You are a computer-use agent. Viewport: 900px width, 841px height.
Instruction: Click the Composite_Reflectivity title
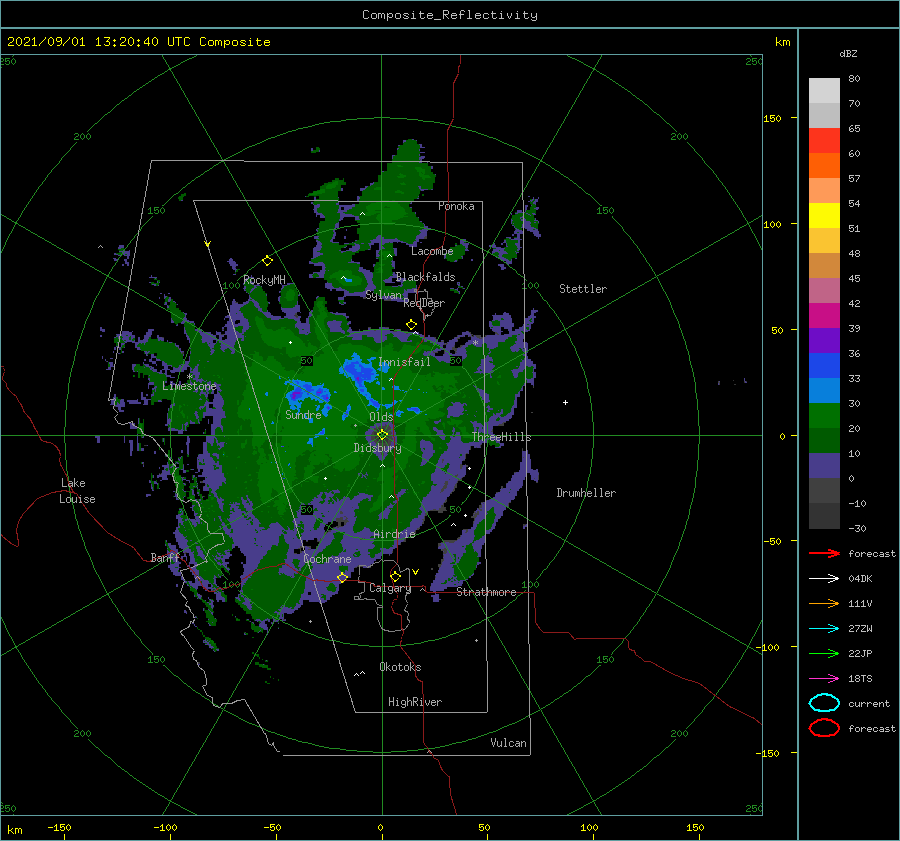coord(450,15)
